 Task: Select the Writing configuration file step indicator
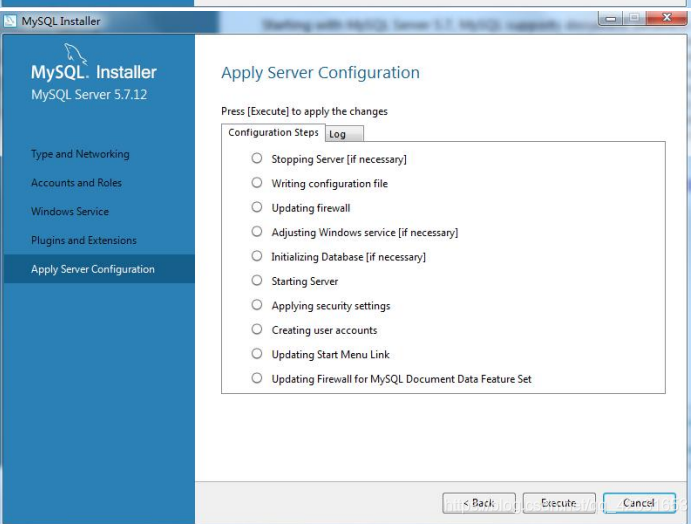point(257,183)
